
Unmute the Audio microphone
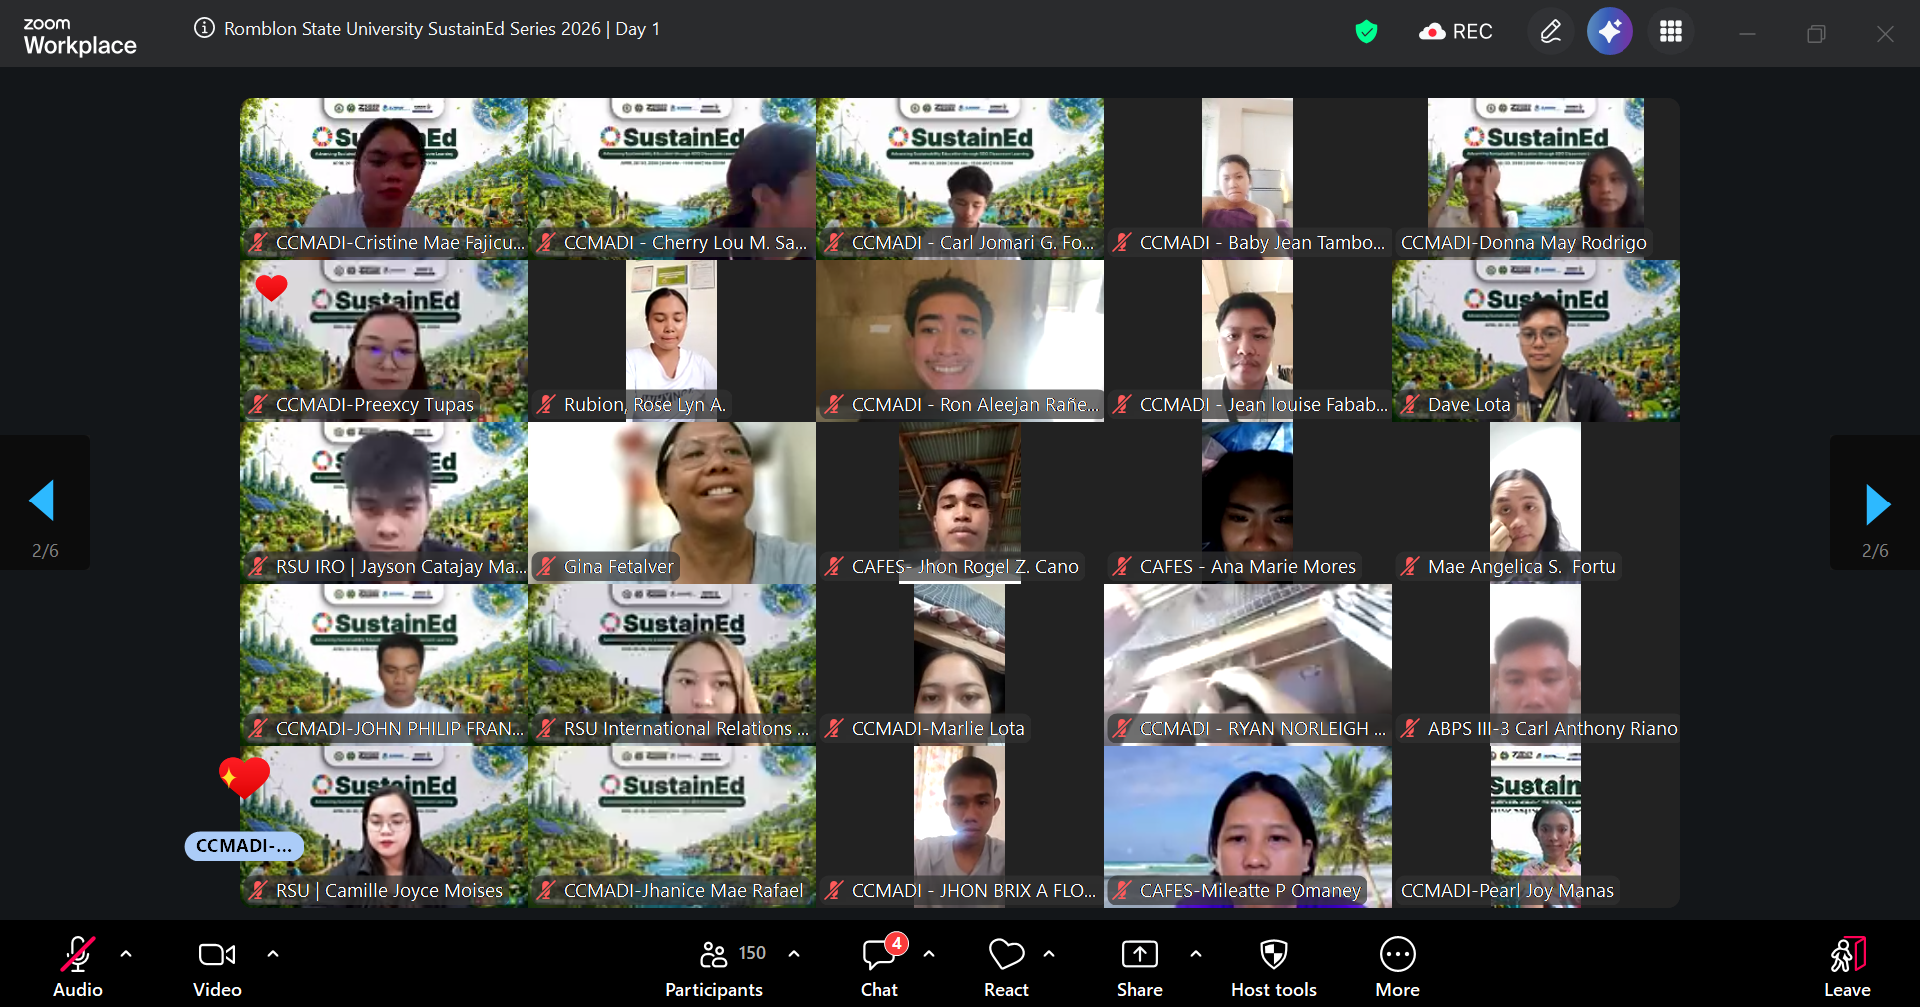[x=78, y=967]
